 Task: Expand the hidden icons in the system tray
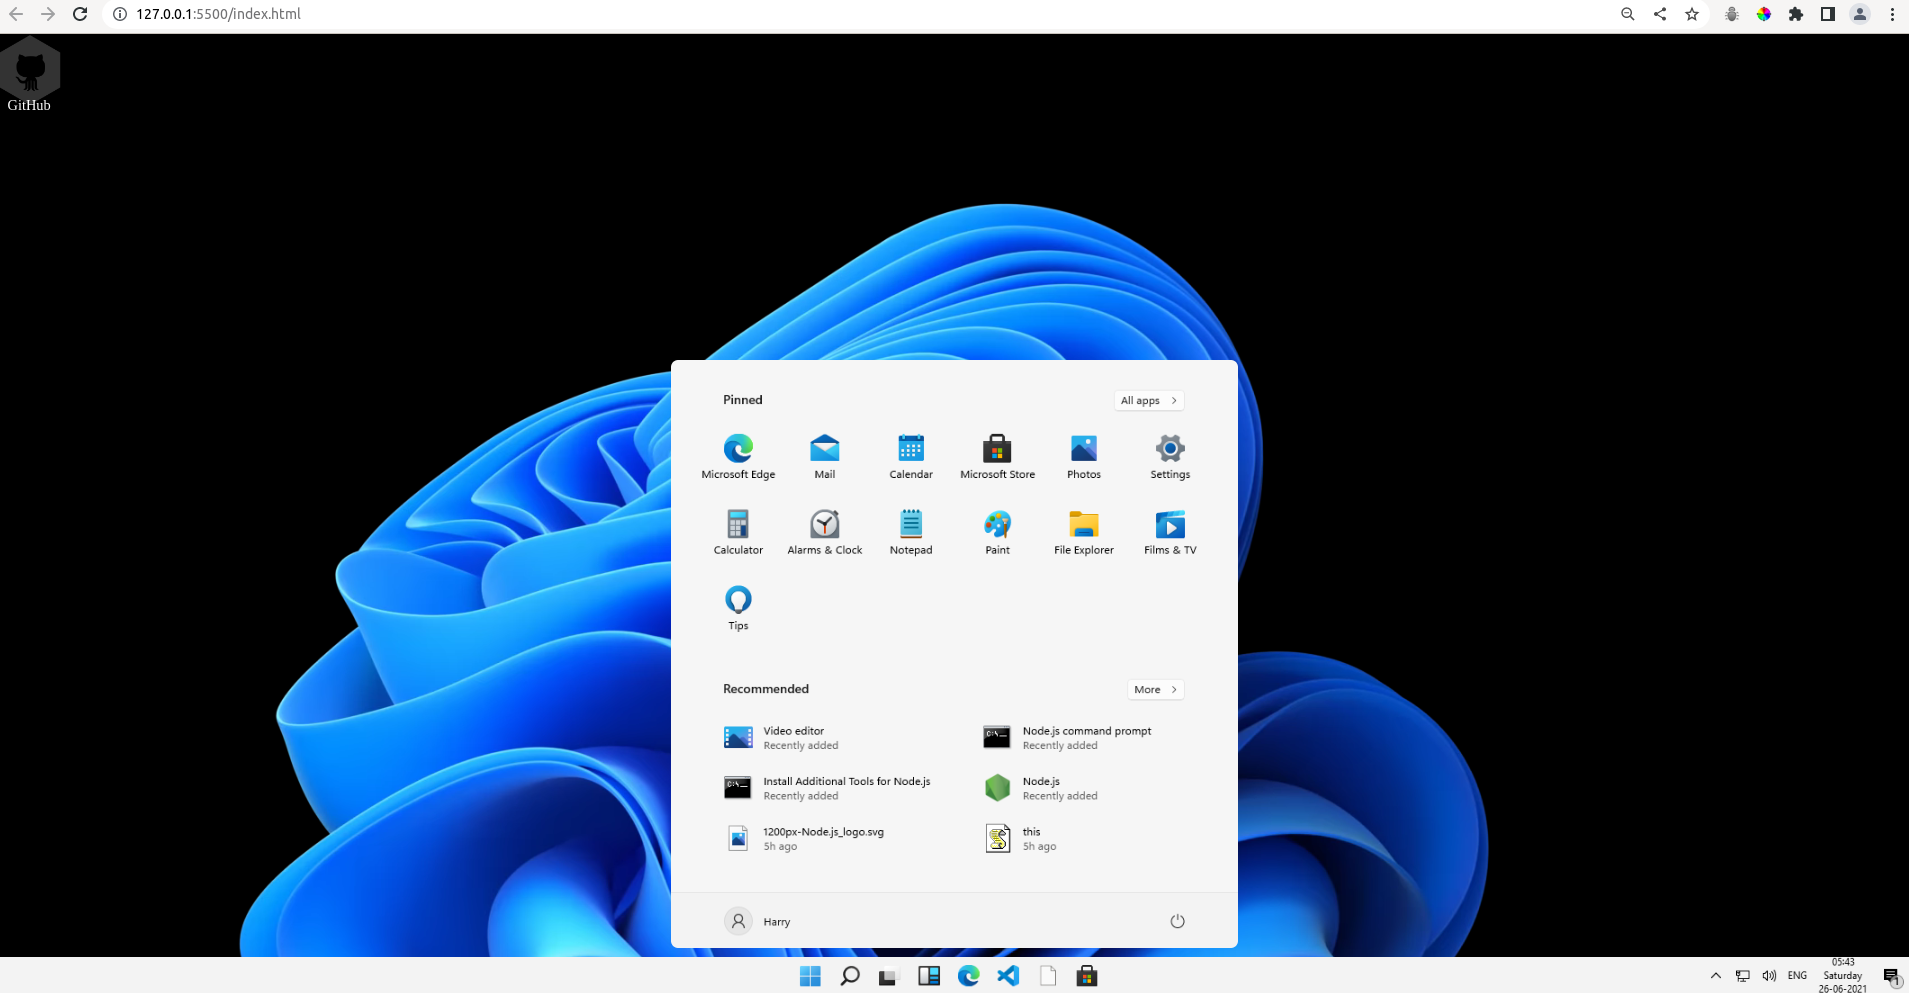[x=1714, y=975]
